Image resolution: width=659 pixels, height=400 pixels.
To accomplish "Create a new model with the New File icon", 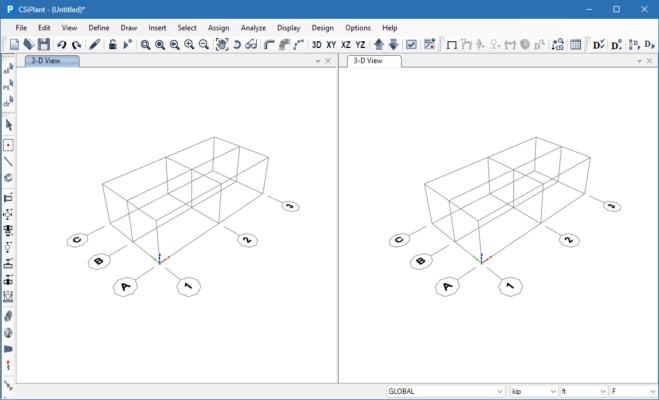I will tap(14, 45).
